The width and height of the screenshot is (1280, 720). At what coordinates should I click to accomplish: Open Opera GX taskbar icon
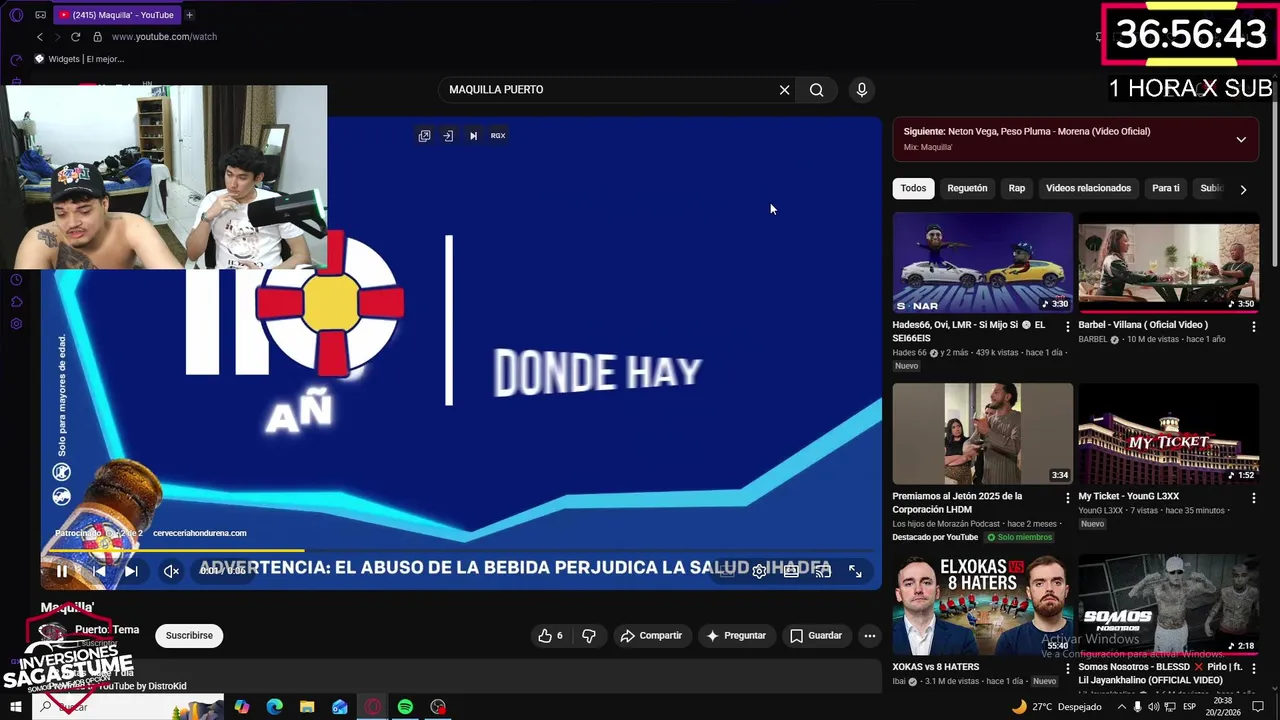click(372, 707)
